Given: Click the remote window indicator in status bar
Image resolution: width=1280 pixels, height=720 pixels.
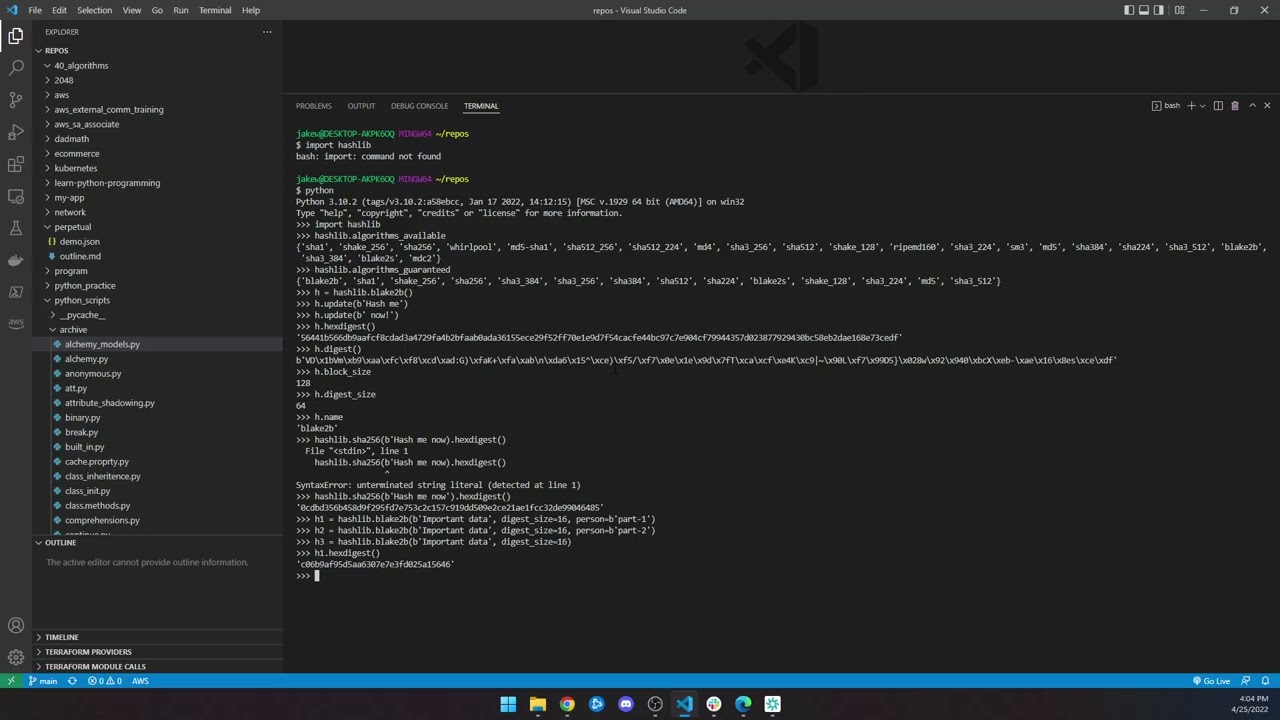Looking at the screenshot, I should 11,681.
